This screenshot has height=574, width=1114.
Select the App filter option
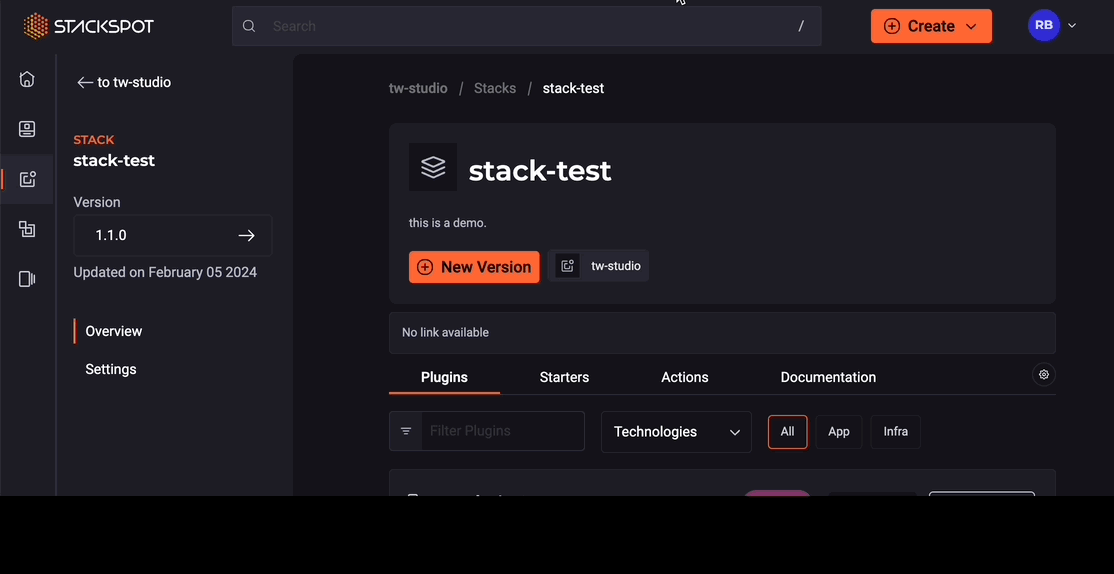[838, 432]
